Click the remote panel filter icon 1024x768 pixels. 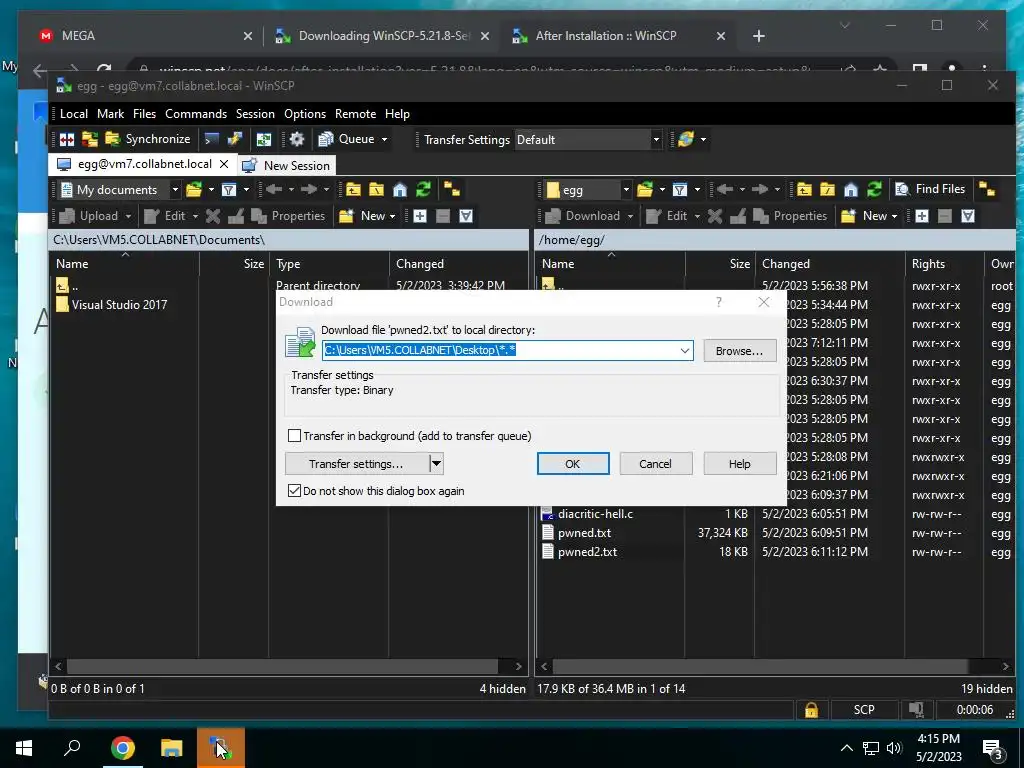pyautogui.click(x=680, y=190)
